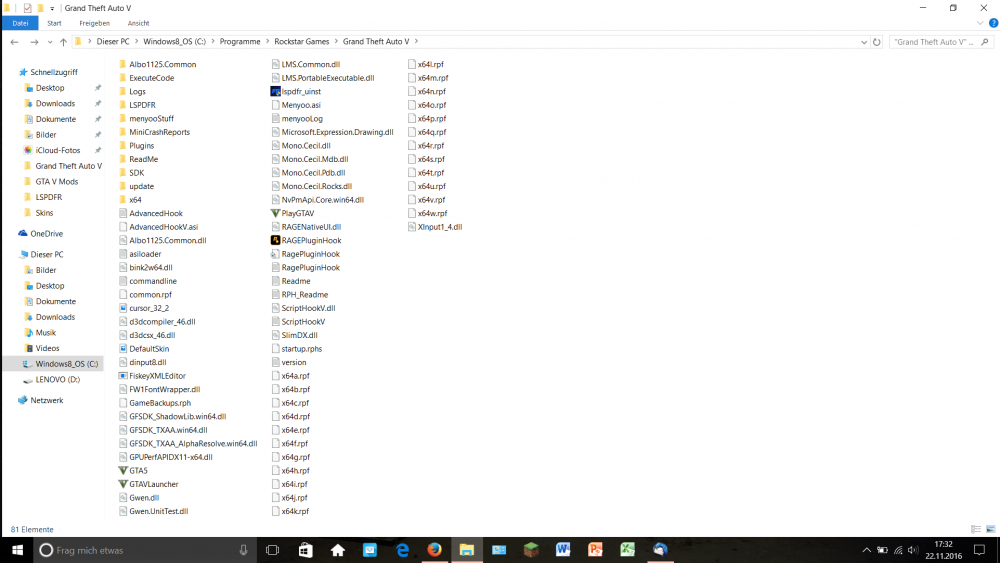Viewport: 1000px width, 563px height.
Task: Select the ScriptHookV.dll file
Action: click(x=303, y=308)
